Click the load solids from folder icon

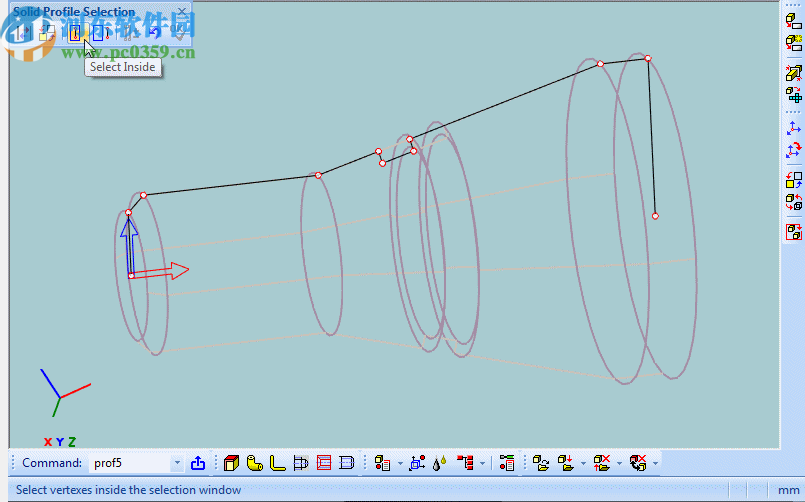click(x=566, y=463)
